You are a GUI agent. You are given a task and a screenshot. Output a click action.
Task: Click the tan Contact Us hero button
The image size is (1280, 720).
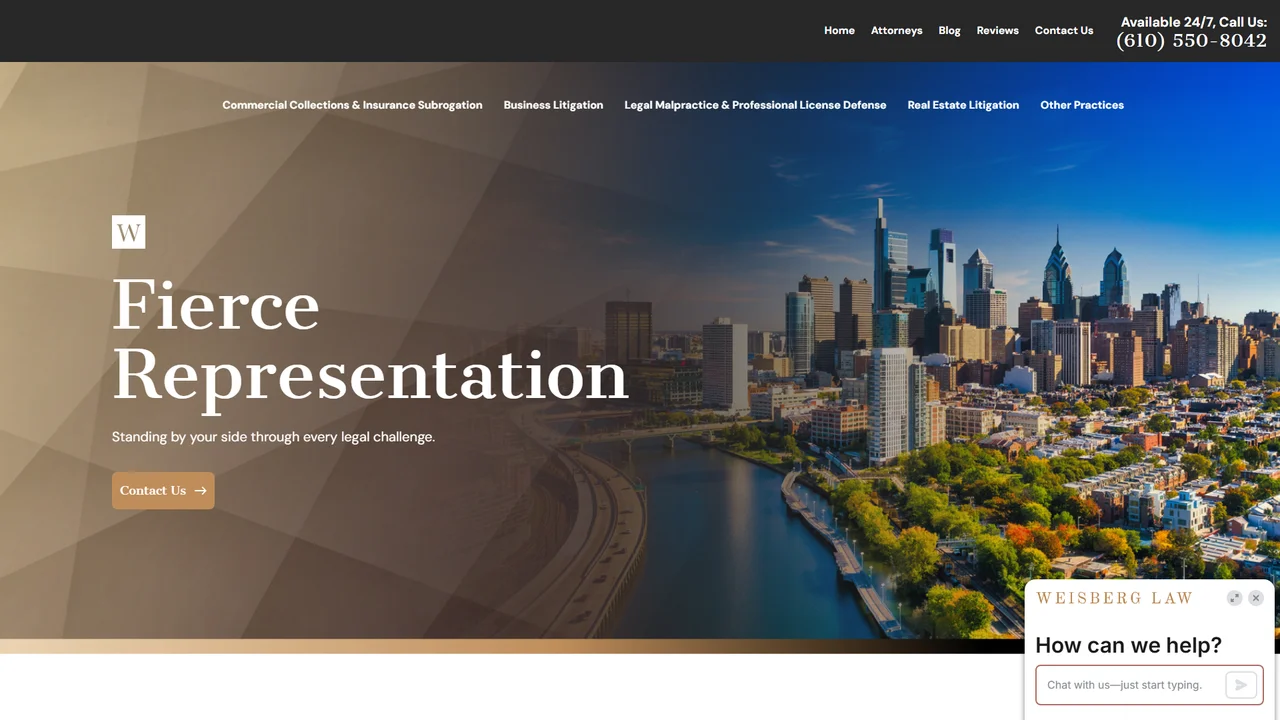click(163, 491)
